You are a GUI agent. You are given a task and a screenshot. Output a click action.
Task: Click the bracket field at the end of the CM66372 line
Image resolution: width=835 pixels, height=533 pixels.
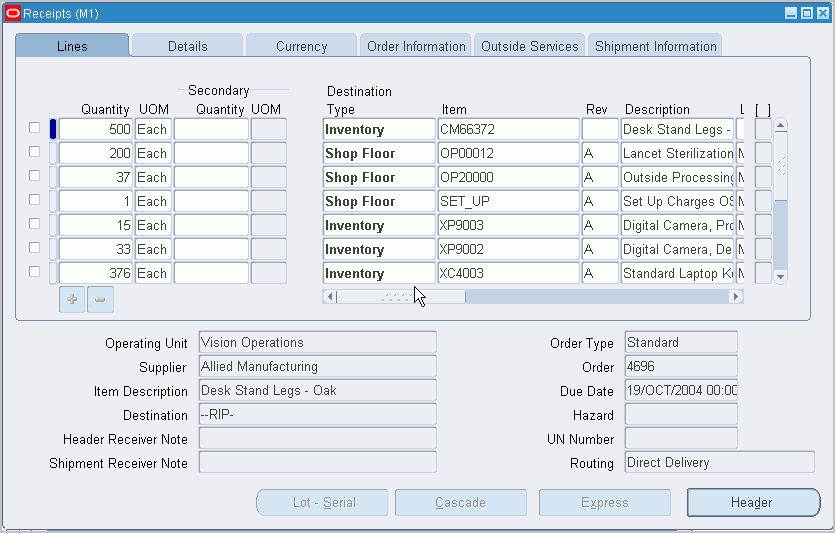[763, 129]
